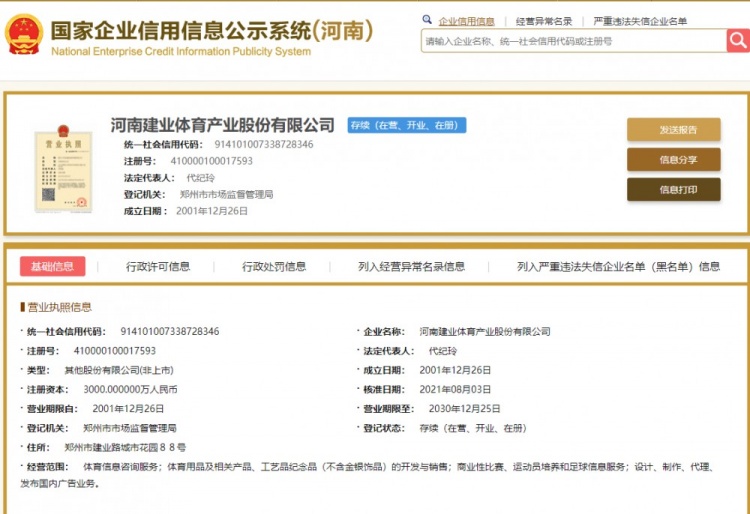Click the 存续(在营、开业、在册) status badge

click(x=407, y=125)
